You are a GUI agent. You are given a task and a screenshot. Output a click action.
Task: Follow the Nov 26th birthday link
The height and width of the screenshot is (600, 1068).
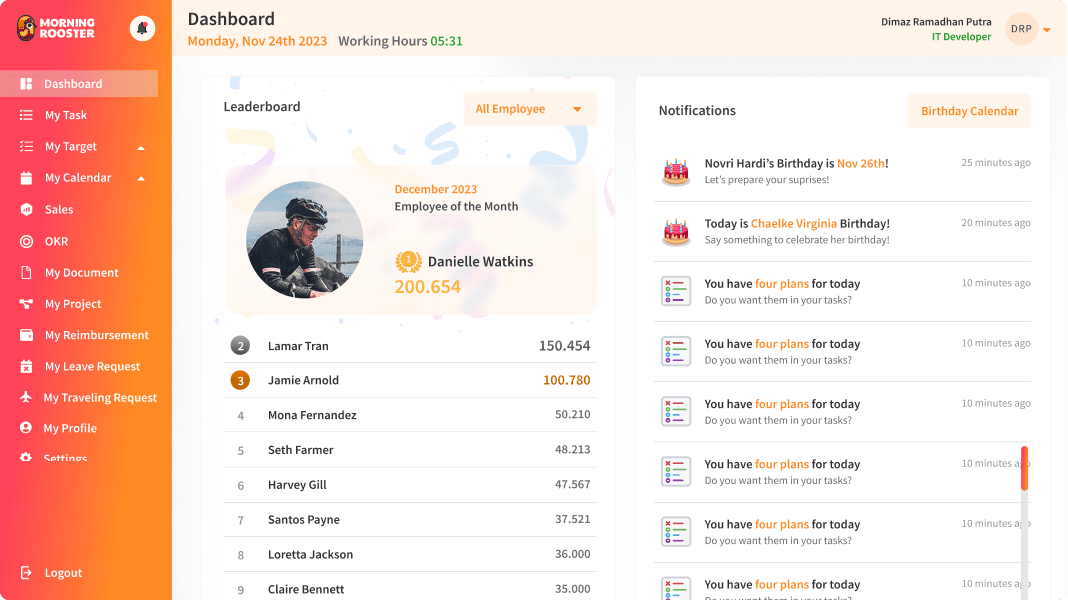click(x=861, y=163)
